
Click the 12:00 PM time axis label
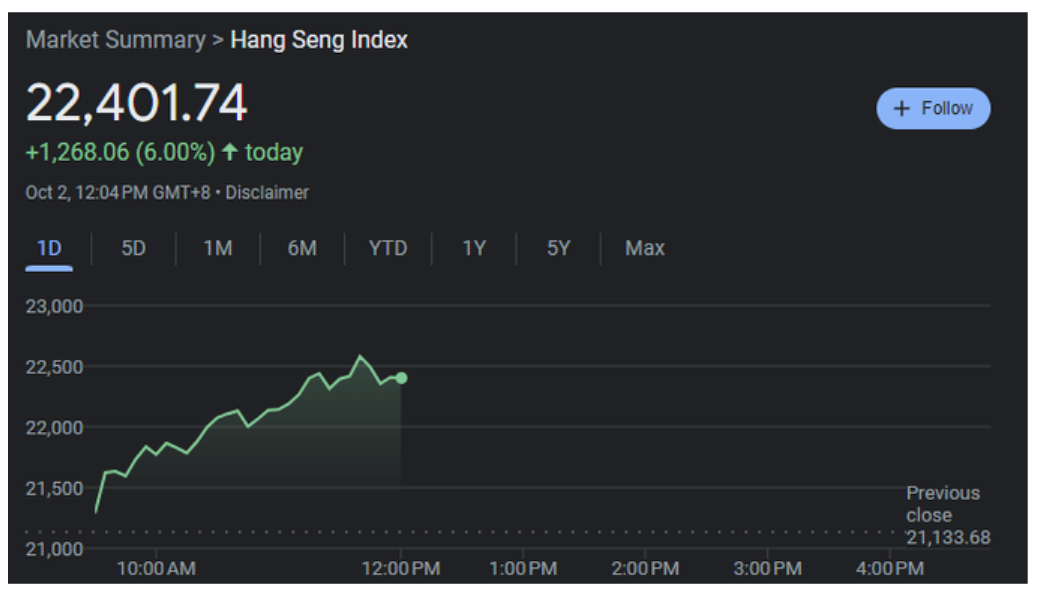pyautogui.click(x=401, y=569)
